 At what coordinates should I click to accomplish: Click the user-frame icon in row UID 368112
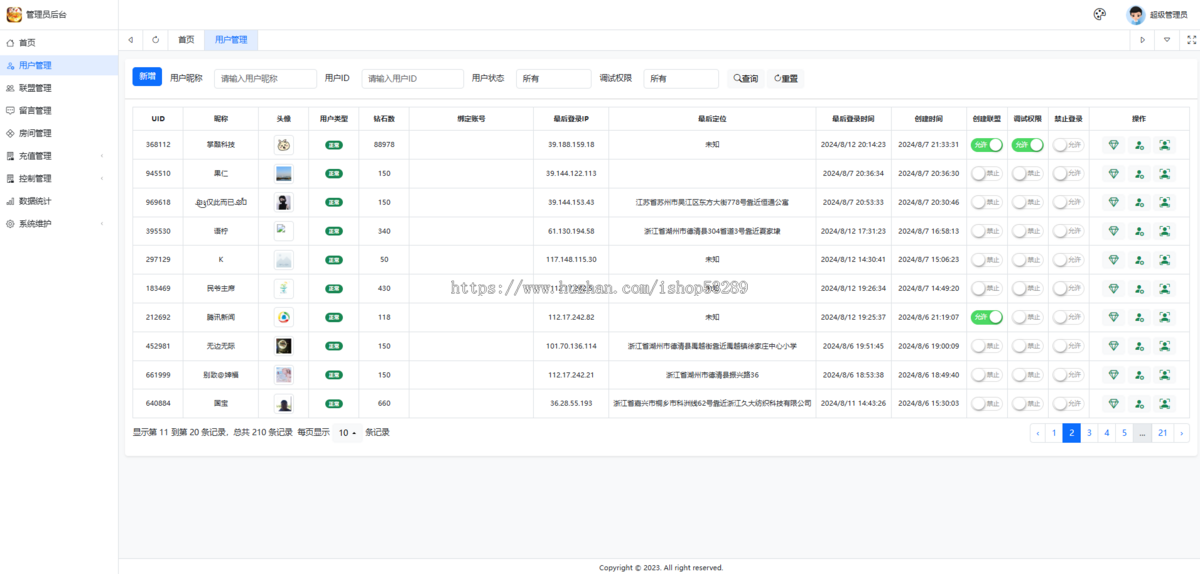point(1164,145)
